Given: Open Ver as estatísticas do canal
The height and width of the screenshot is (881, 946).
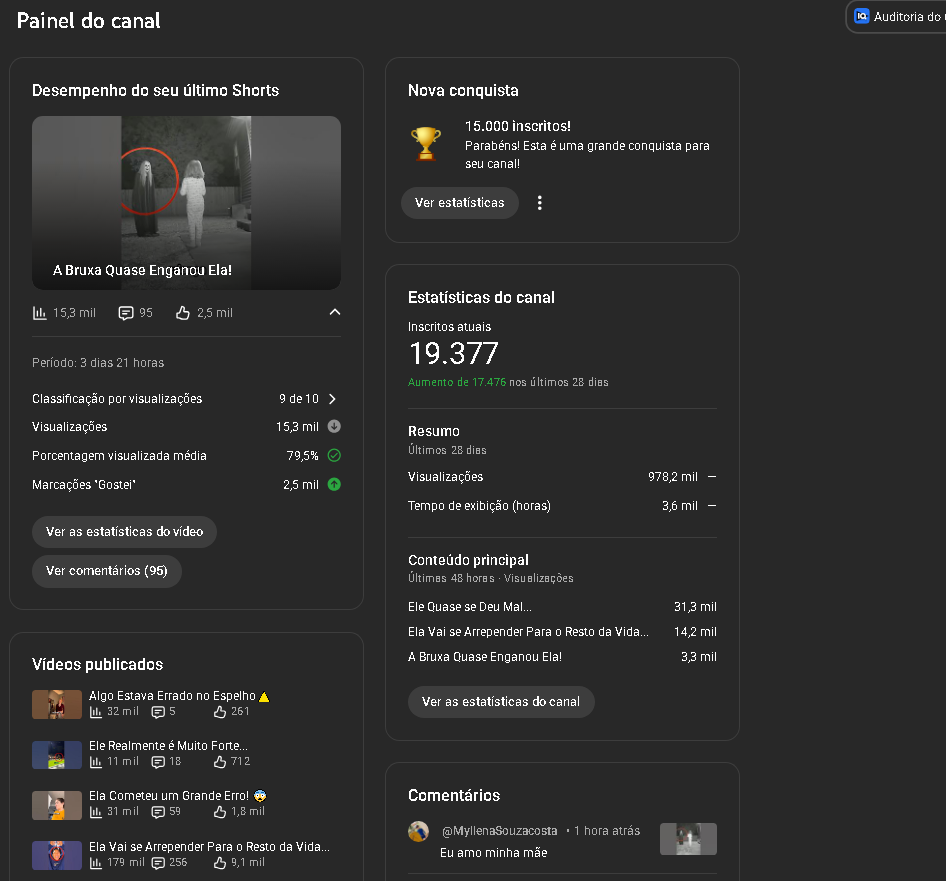Looking at the screenshot, I should point(500,702).
